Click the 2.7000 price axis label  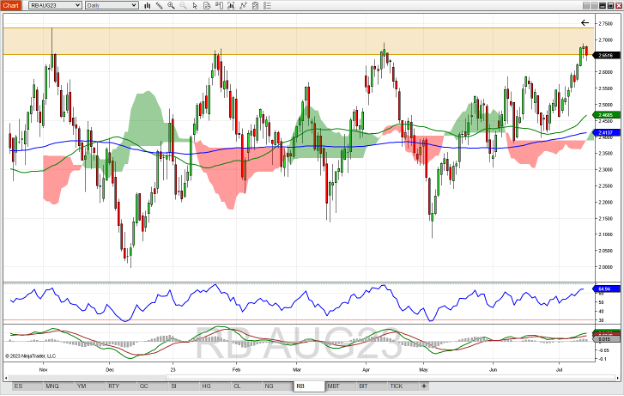tap(606, 40)
